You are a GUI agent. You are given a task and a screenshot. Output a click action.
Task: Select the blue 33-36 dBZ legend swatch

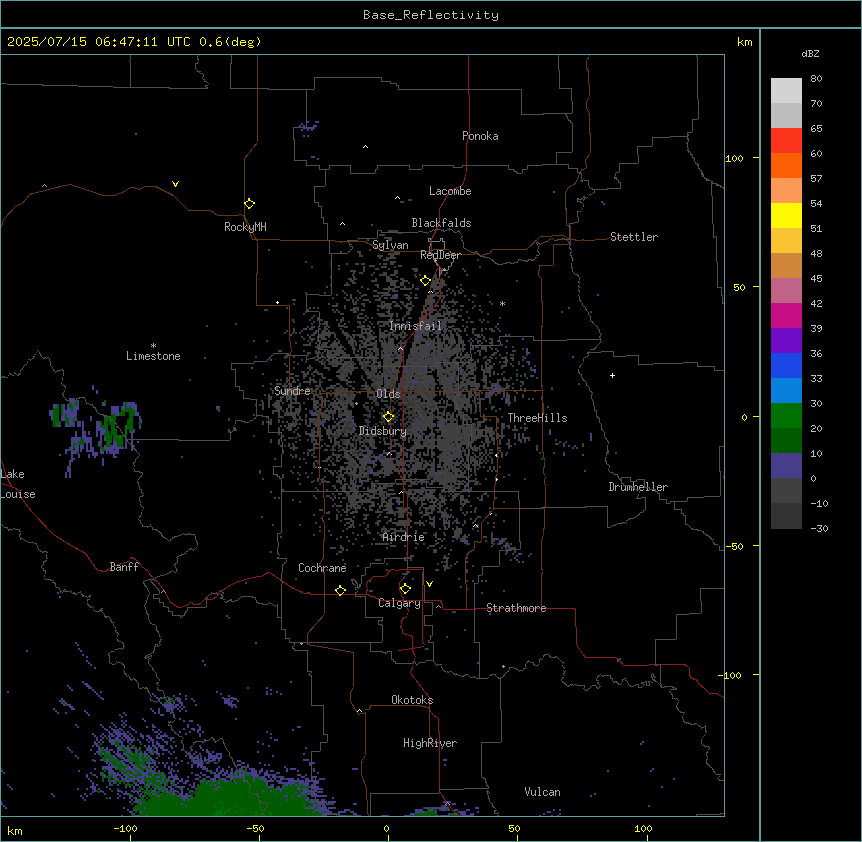(786, 365)
